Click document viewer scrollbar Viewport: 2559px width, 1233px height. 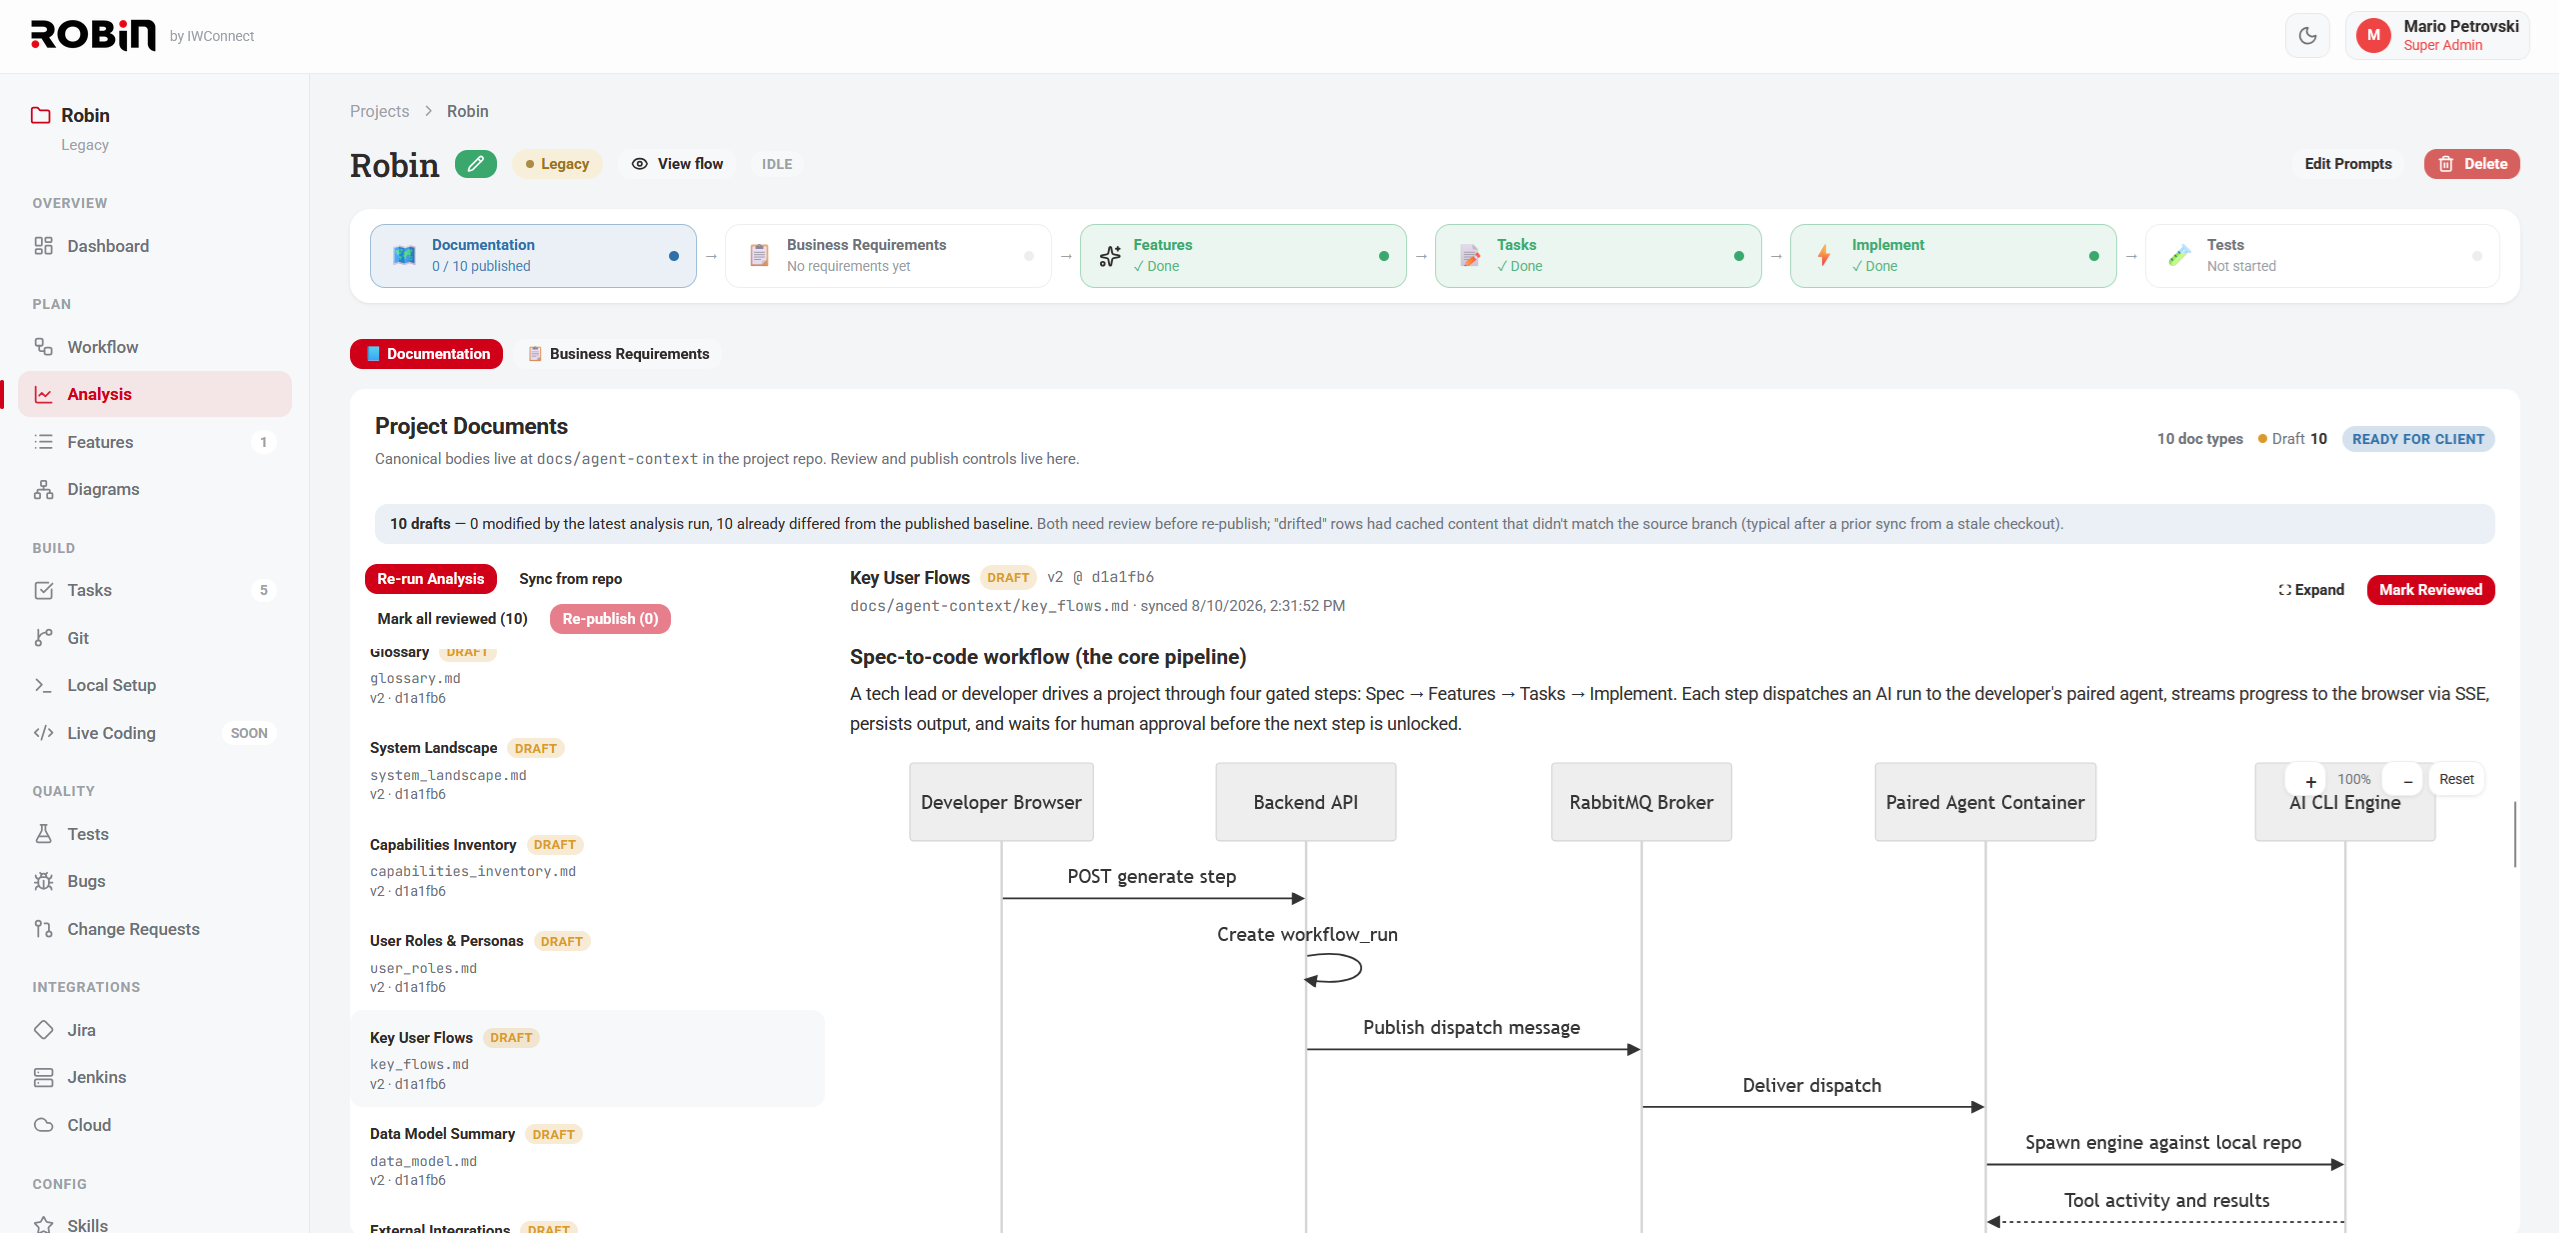click(x=2514, y=833)
